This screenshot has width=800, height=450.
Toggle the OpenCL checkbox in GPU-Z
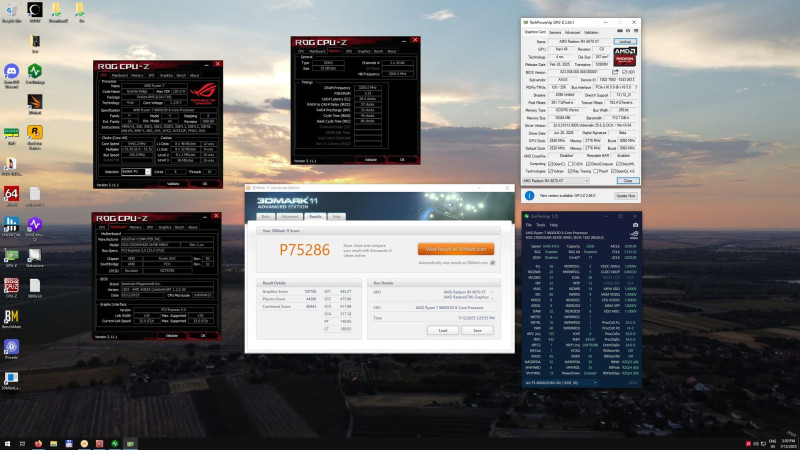pyautogui.click(x=550, y=164)
